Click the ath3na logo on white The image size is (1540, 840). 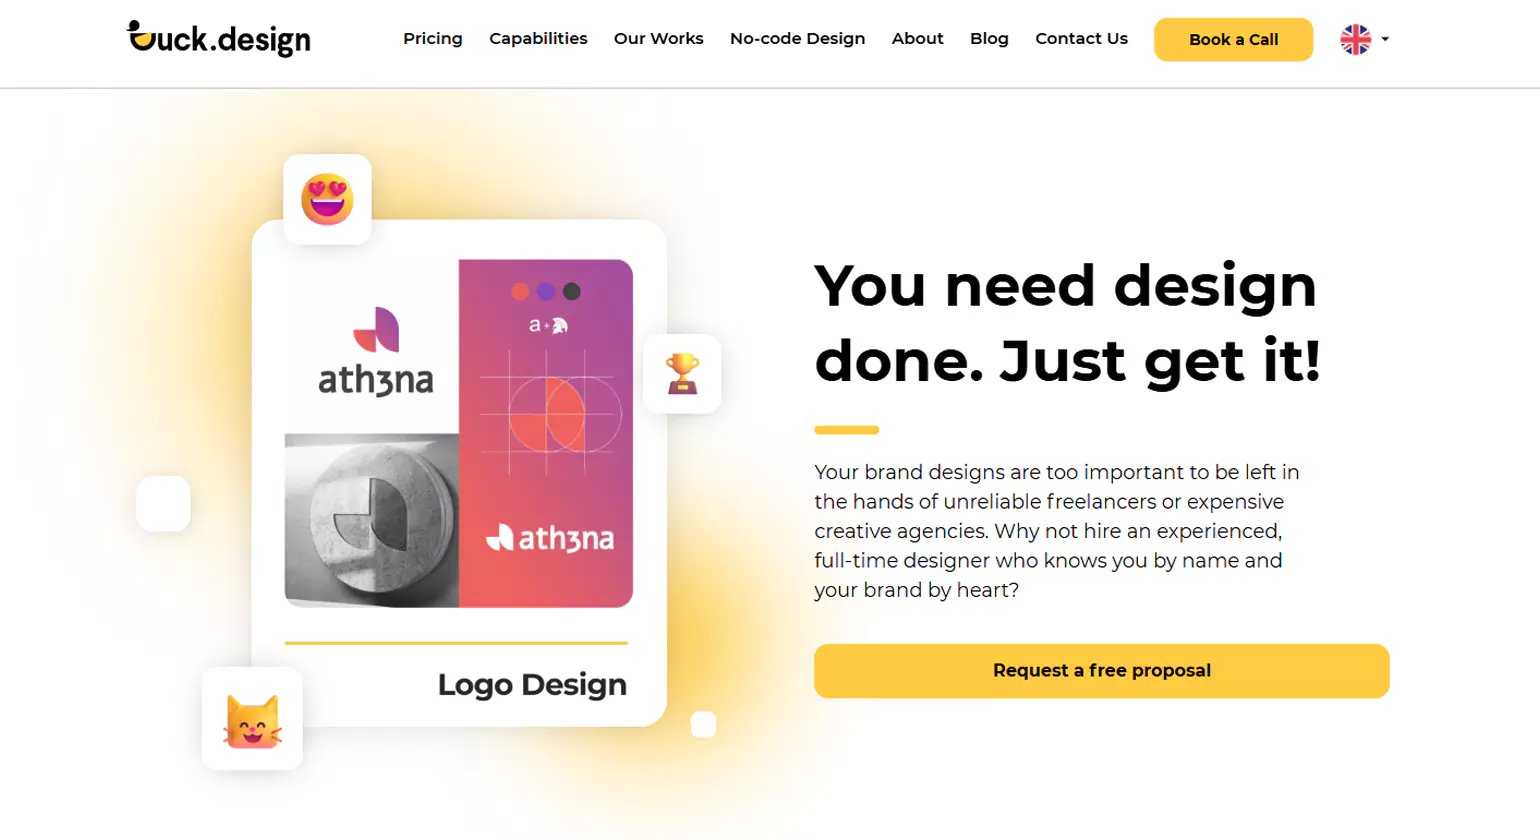376,352
